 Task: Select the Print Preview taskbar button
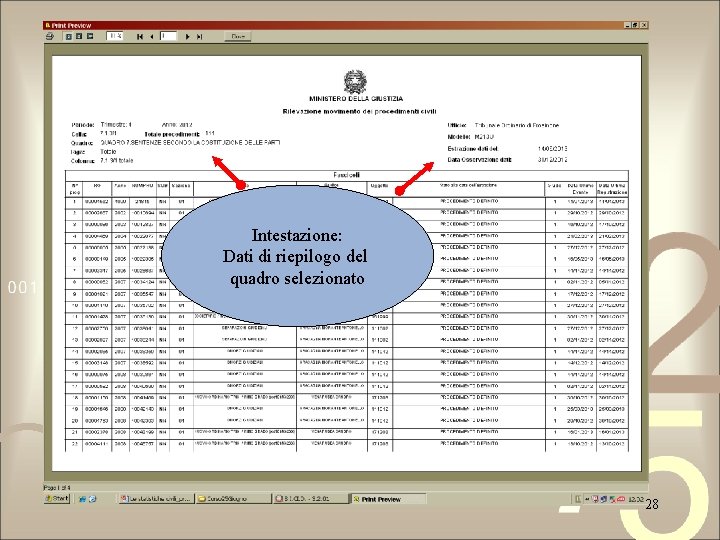(x=388, y=499)
